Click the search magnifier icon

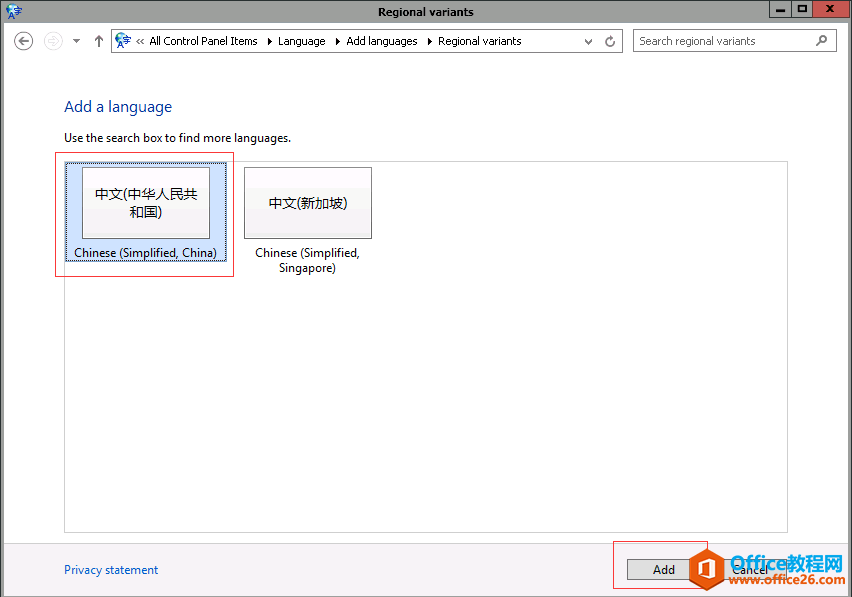[822, 40]
